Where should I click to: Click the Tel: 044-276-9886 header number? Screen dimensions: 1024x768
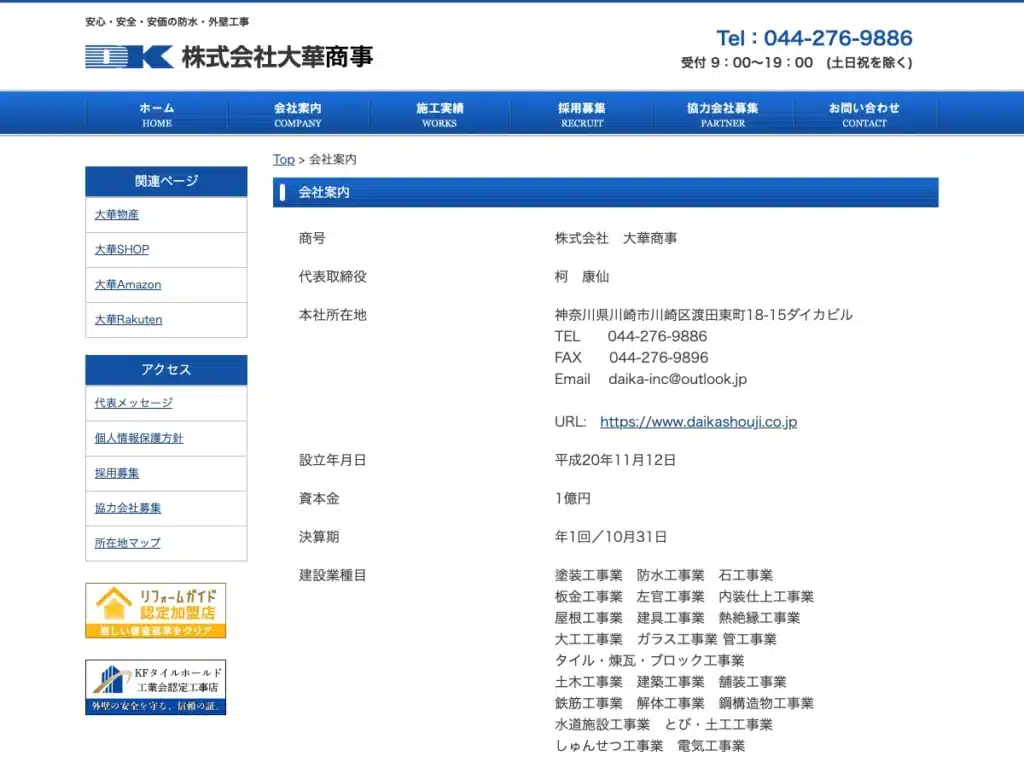pos(814,38)
